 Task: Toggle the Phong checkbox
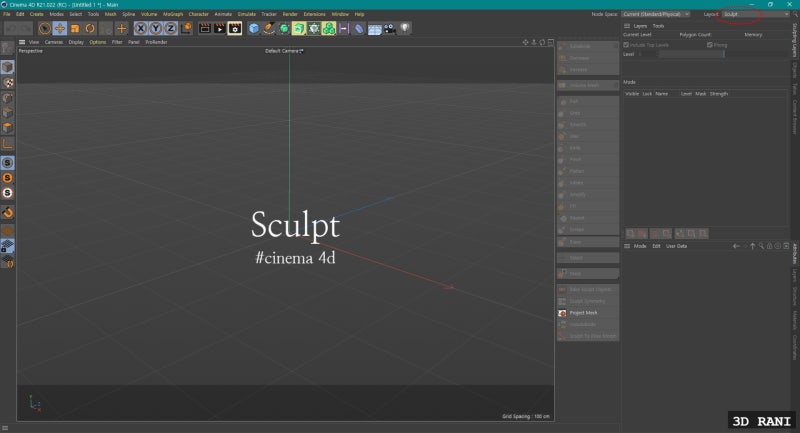[x=710, y=45]
